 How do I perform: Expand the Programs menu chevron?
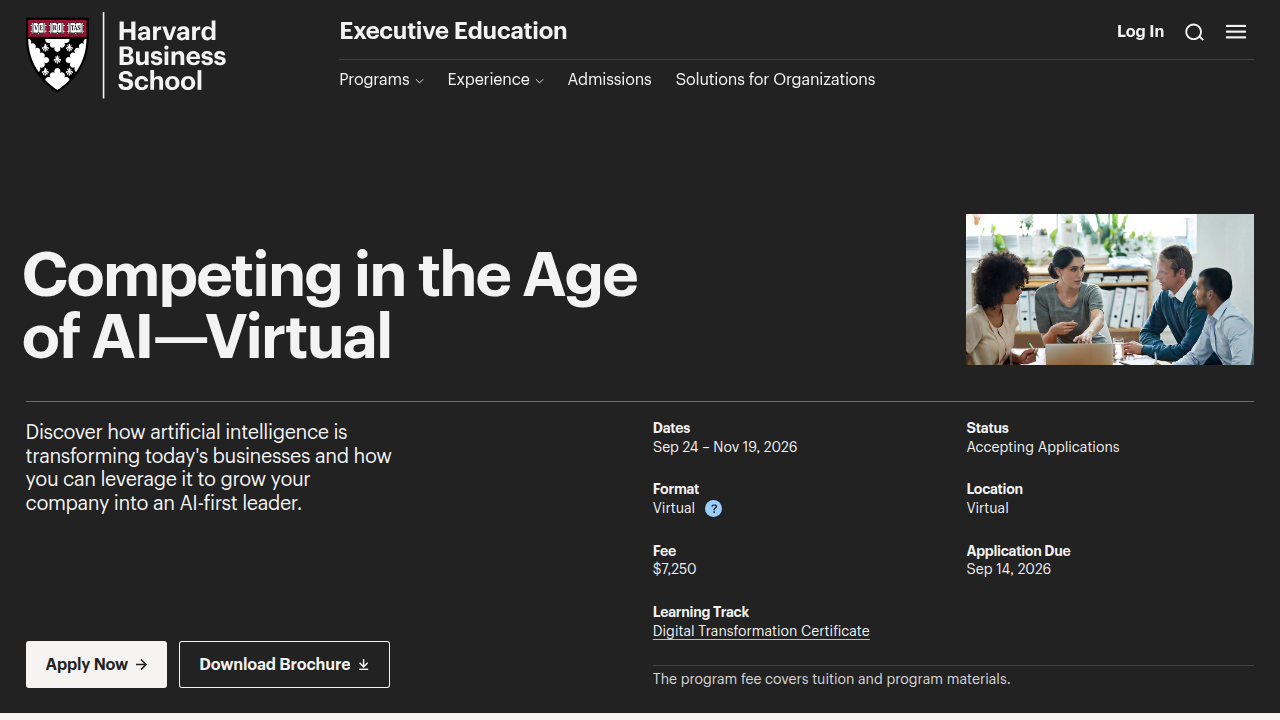420,81
